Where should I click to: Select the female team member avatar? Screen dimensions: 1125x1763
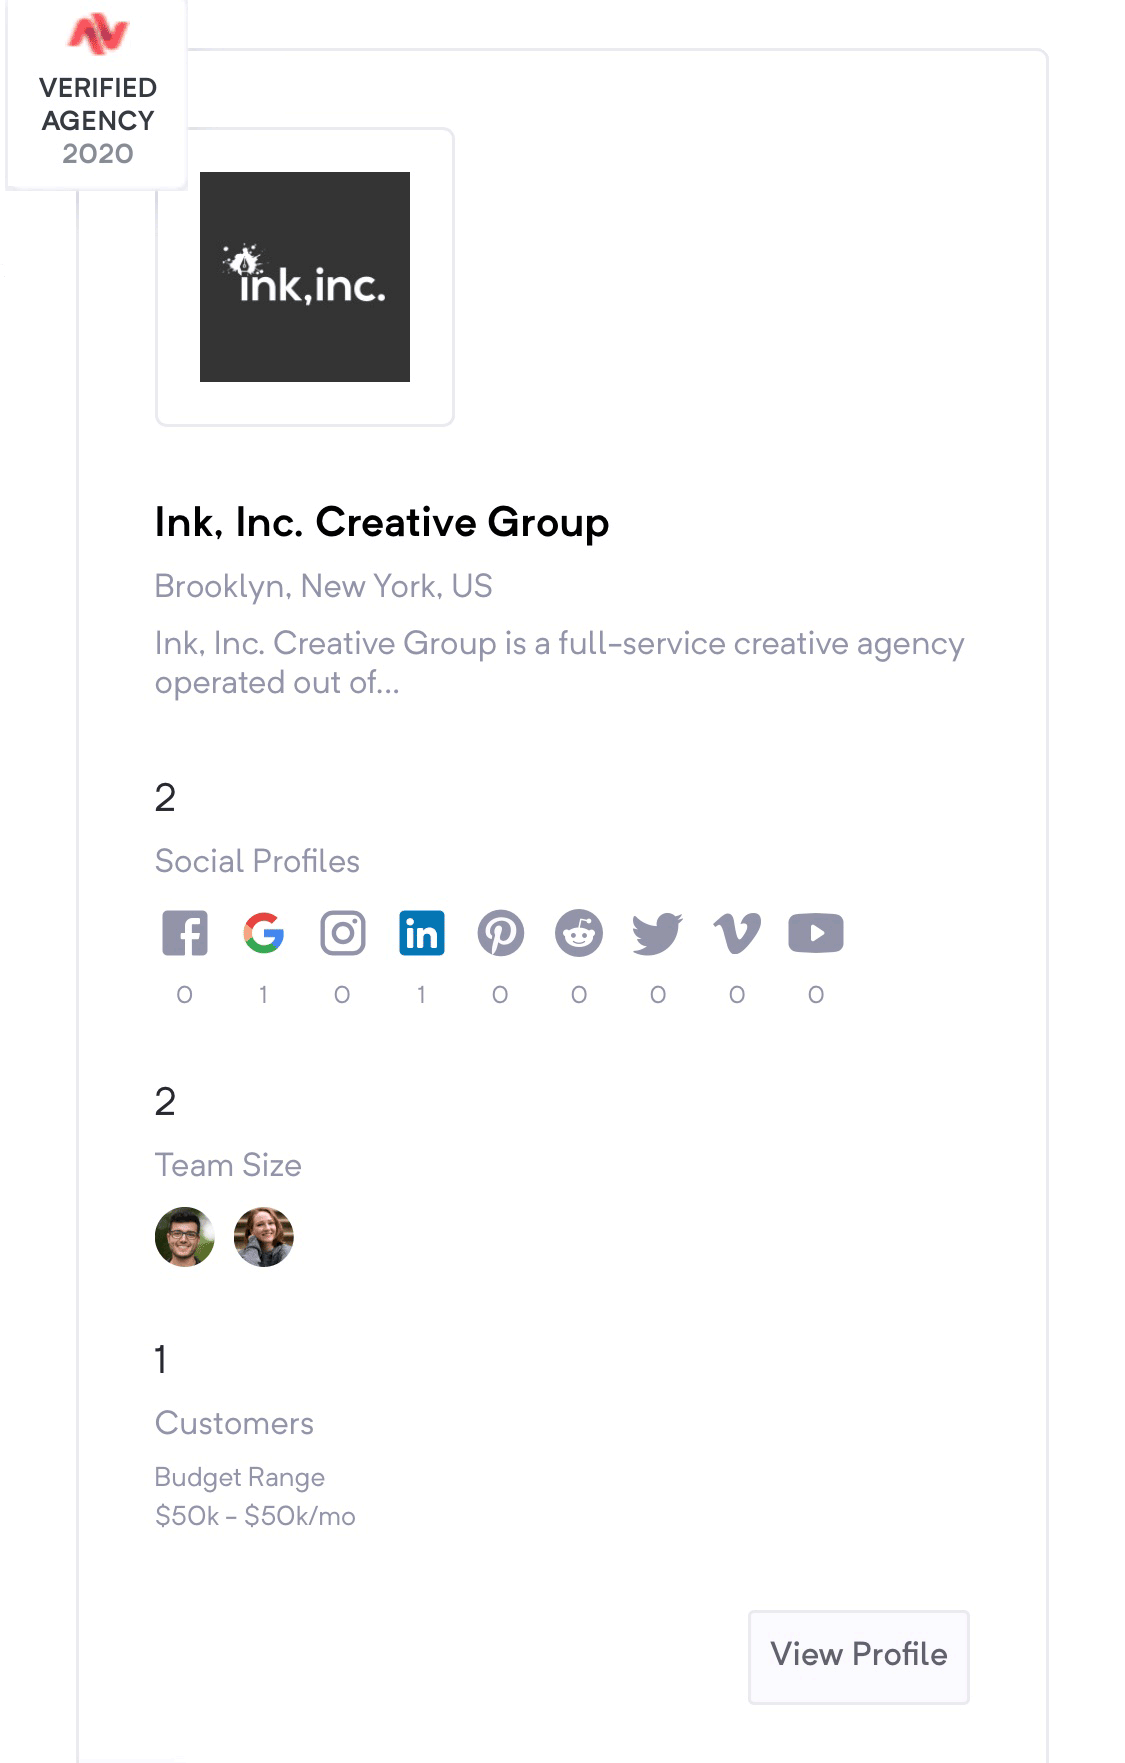pos(264,1237)
